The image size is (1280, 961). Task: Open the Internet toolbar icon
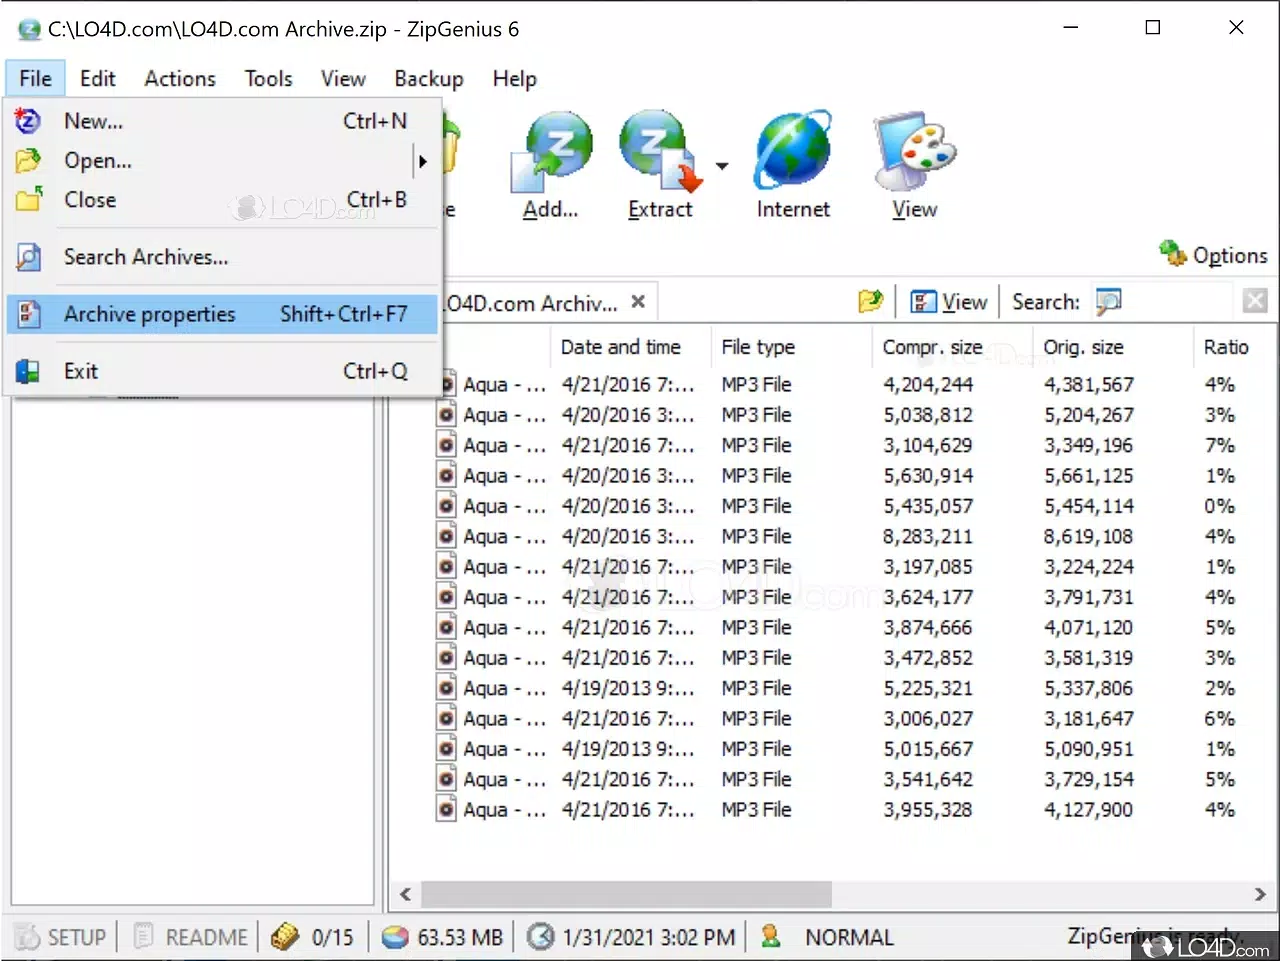point(793,150)
